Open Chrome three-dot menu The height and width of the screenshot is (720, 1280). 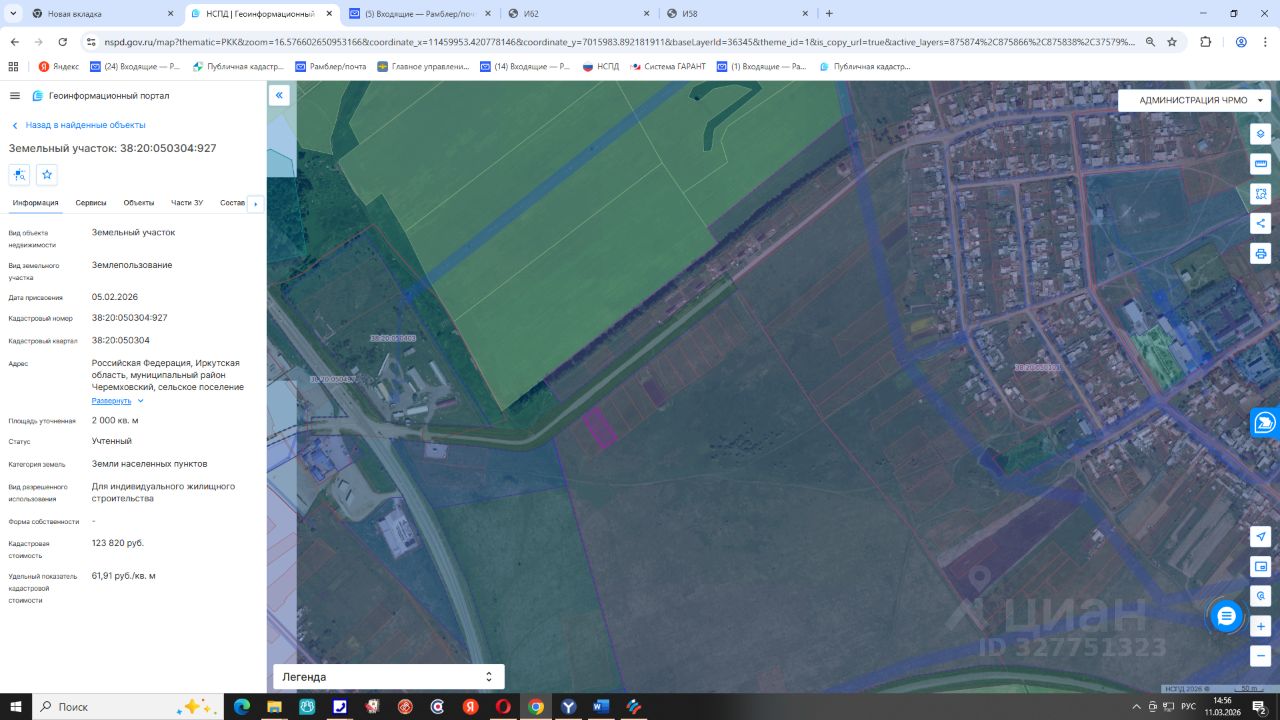1266,42
